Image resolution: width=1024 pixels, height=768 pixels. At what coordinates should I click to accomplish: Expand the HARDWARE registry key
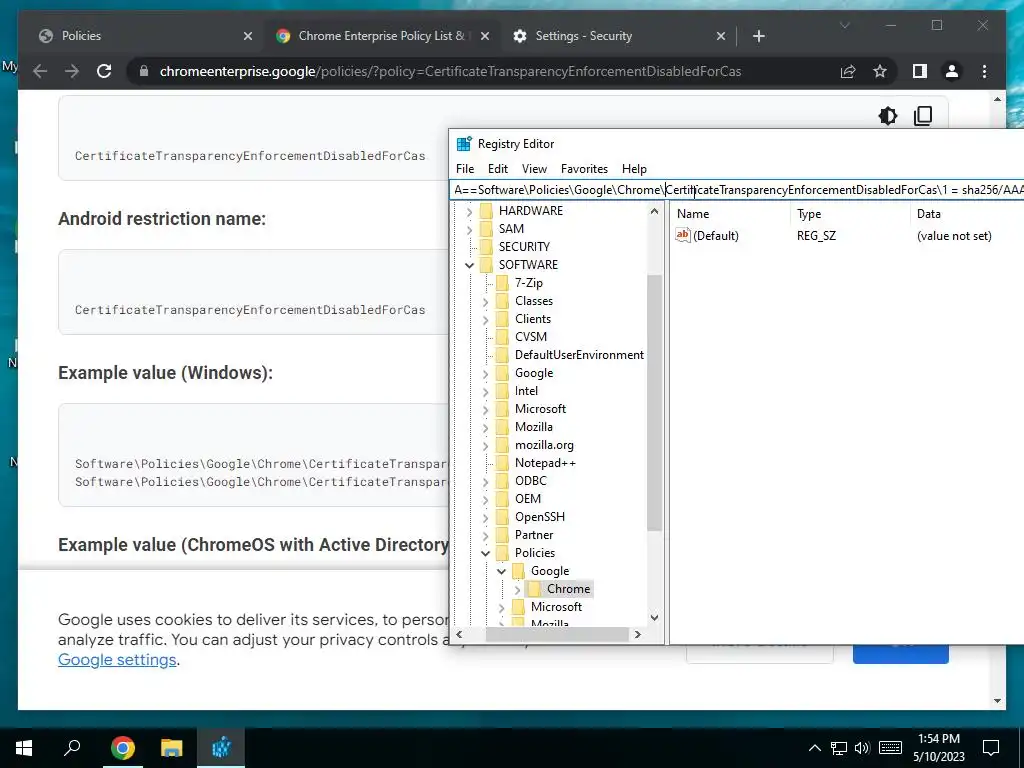pyautogui.click(x=469, y=211)
